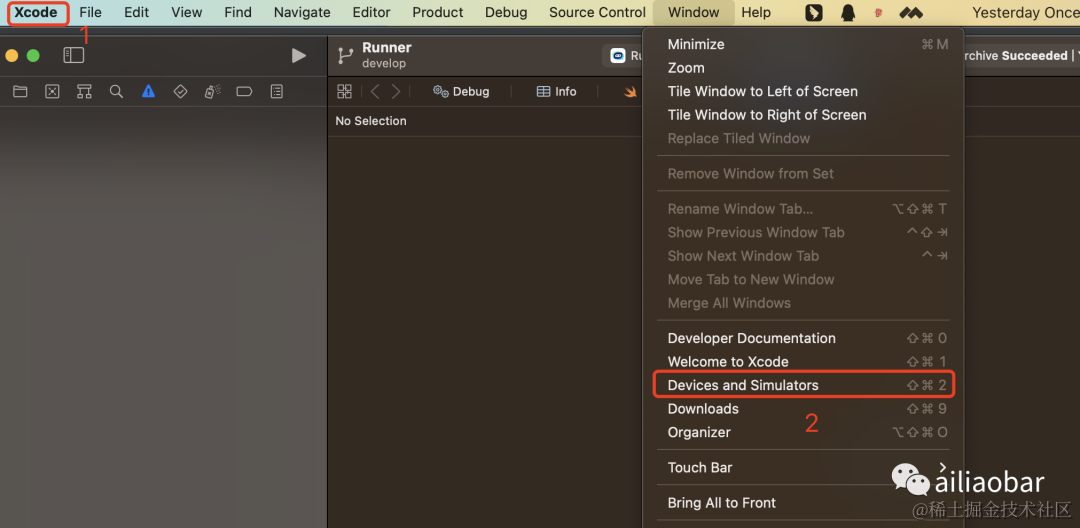The image size is (1080, 528).
Task: Select Tile Window to Right of Screen
Action: click(802, 114)
